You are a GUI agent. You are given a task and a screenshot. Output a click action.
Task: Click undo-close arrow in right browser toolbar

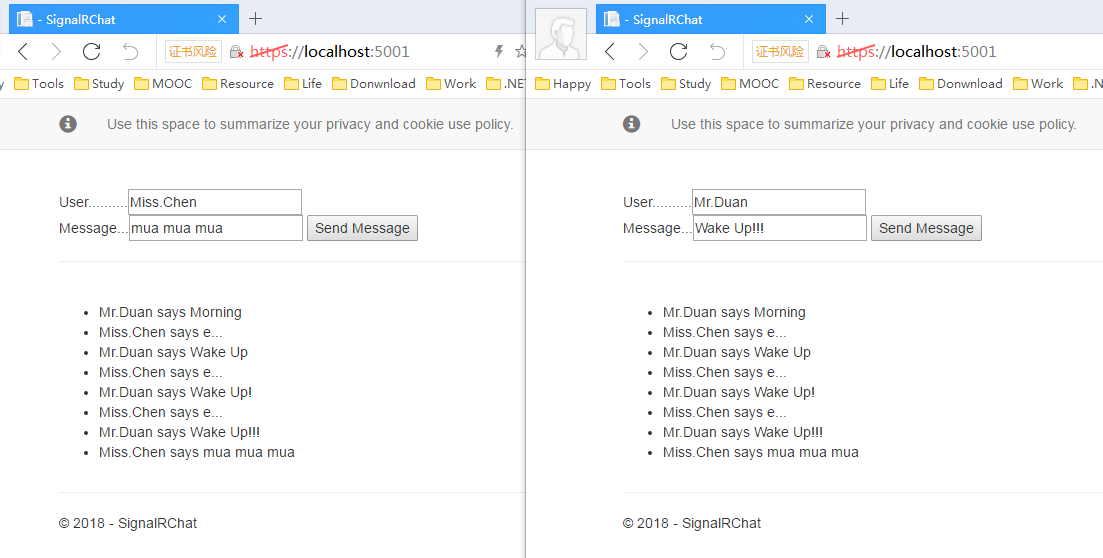point(717,51)
